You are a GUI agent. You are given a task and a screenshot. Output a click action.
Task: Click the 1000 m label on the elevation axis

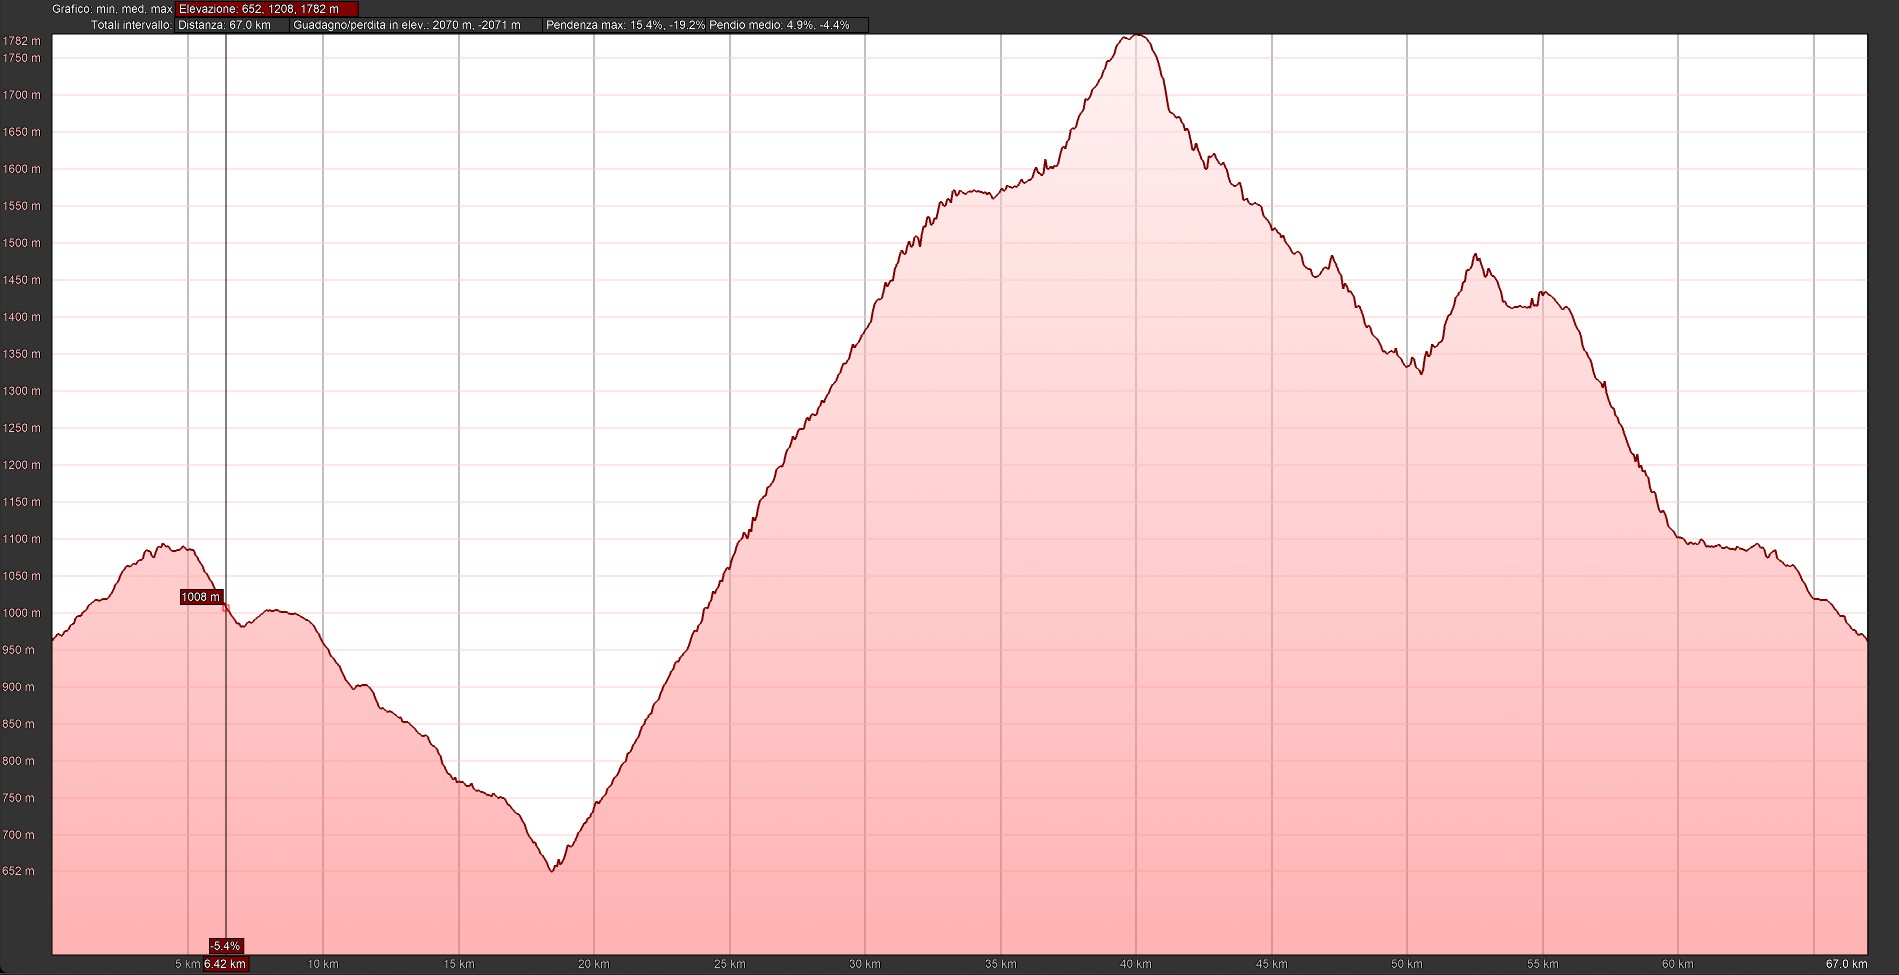pyautogui.click(x=22, y=613)
